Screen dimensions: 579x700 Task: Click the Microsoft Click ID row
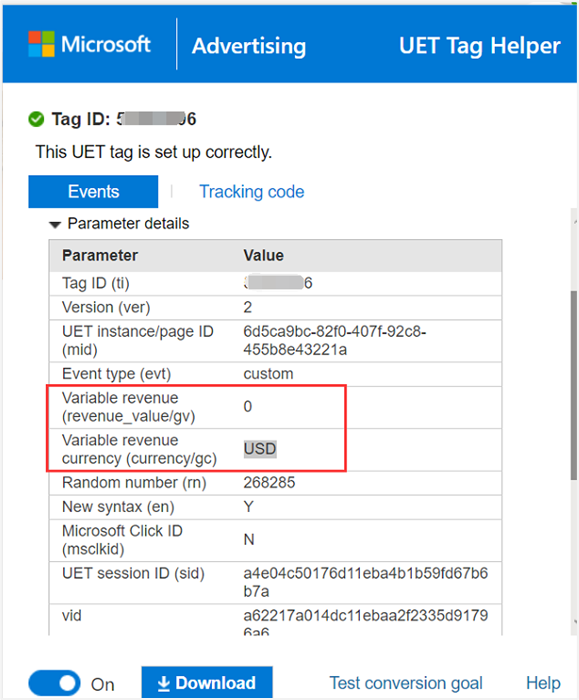point(275,540)
